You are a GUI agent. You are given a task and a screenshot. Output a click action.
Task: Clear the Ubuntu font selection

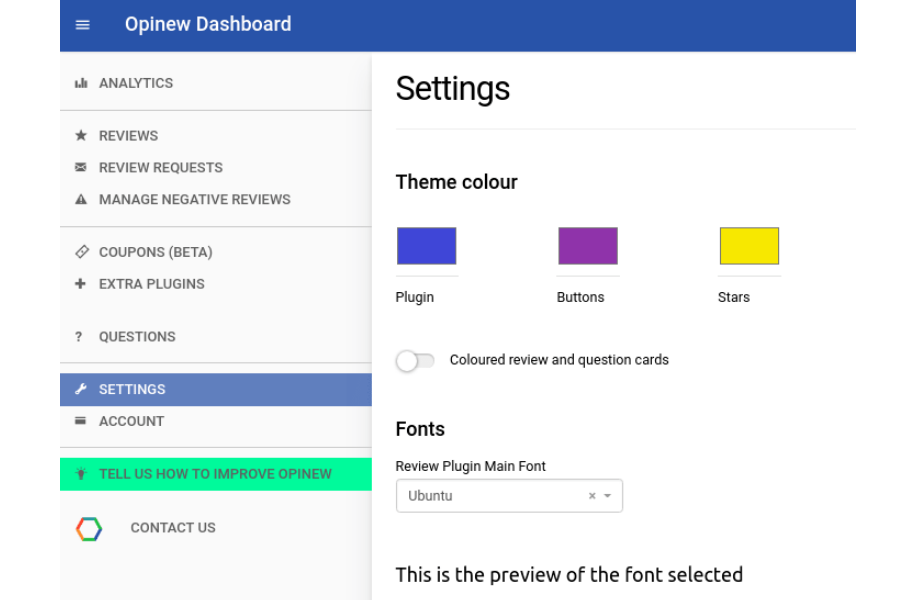pyautogui.click(x=592, y=496)
